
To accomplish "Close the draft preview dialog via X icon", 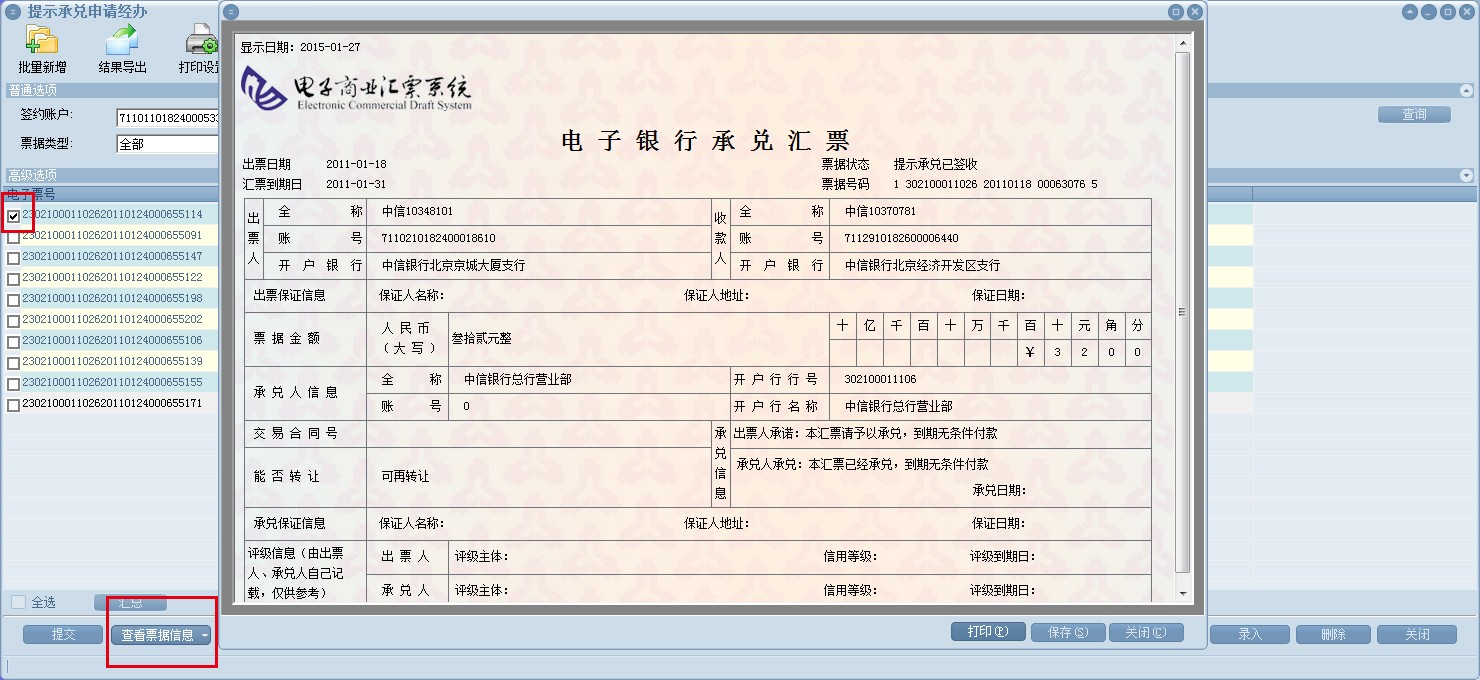I will pyautogui.click(x=1194, y=12).
